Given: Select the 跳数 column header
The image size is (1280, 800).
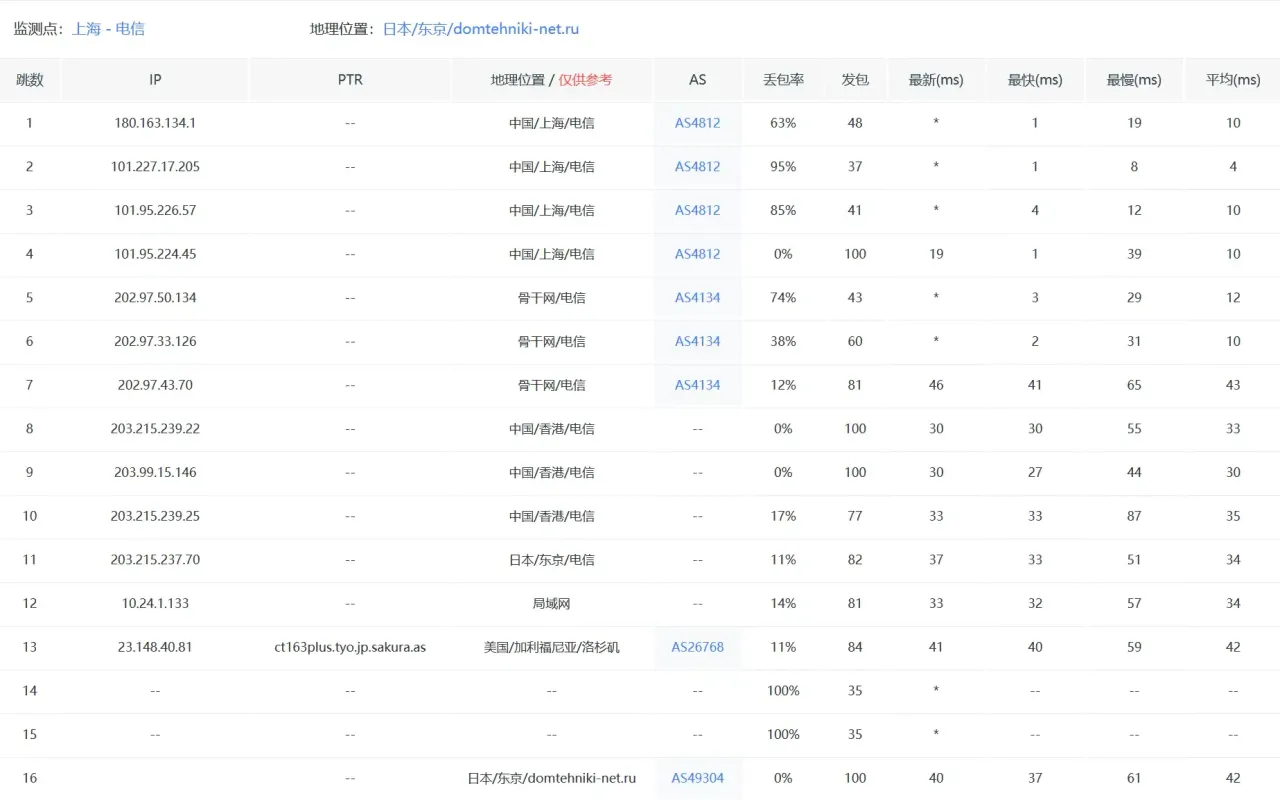Looking at the screenshot, I should [30, 80].
